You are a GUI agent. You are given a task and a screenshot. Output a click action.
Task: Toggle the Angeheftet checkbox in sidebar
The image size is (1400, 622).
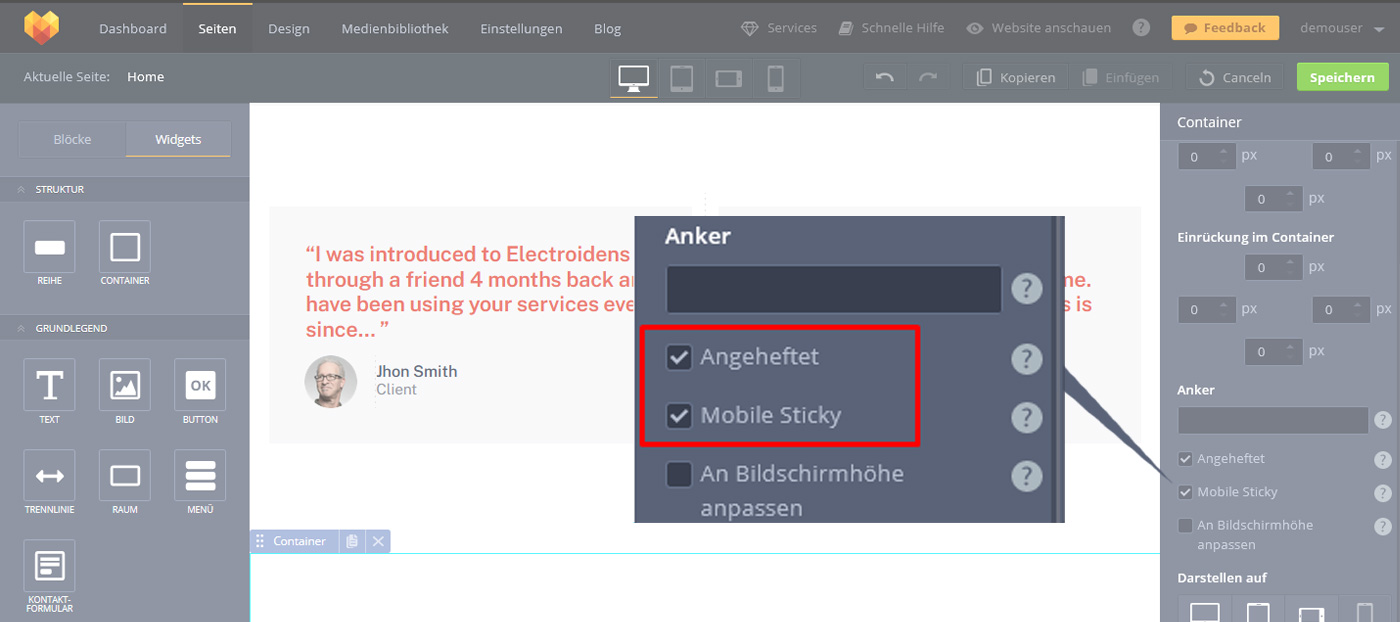[1185, 459]
